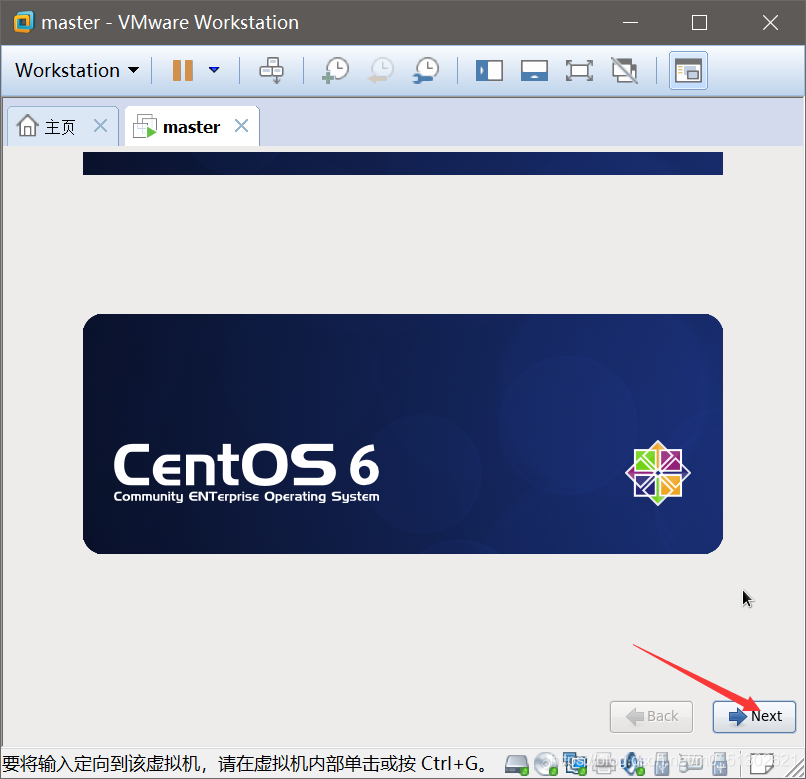Screen dimensions: 806x779
Task: Close the master tab
Action: tap(242, 125)
